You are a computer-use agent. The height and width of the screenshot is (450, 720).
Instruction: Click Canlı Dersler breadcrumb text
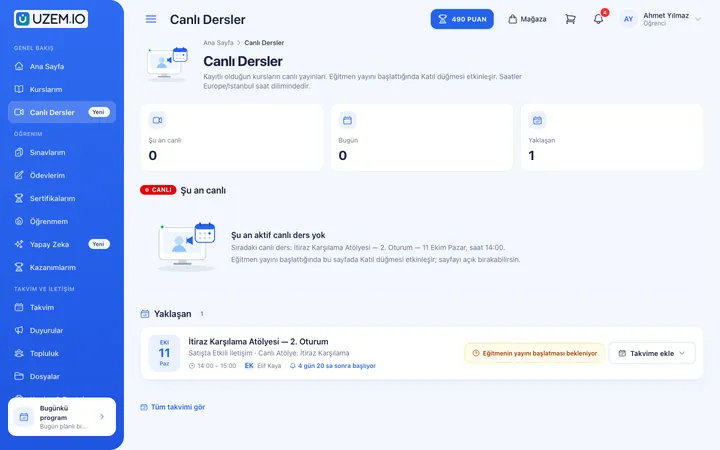264,43
